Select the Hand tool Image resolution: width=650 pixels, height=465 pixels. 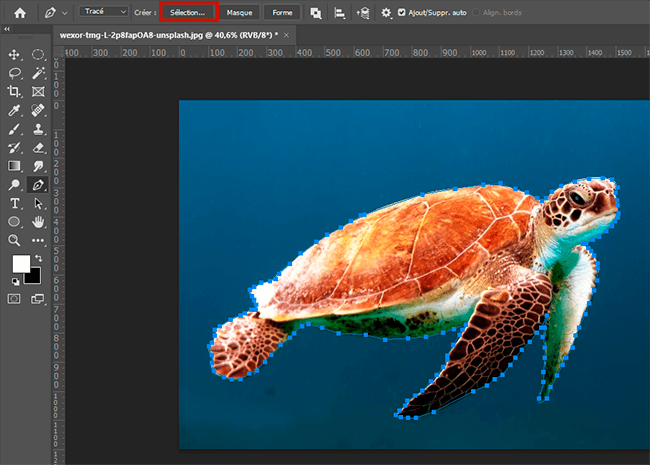pyautogui.click(x=38, y=222)
